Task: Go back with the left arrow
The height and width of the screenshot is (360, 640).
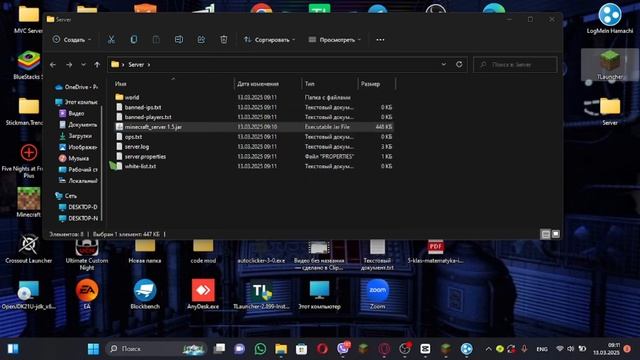Action: point(53,64)
